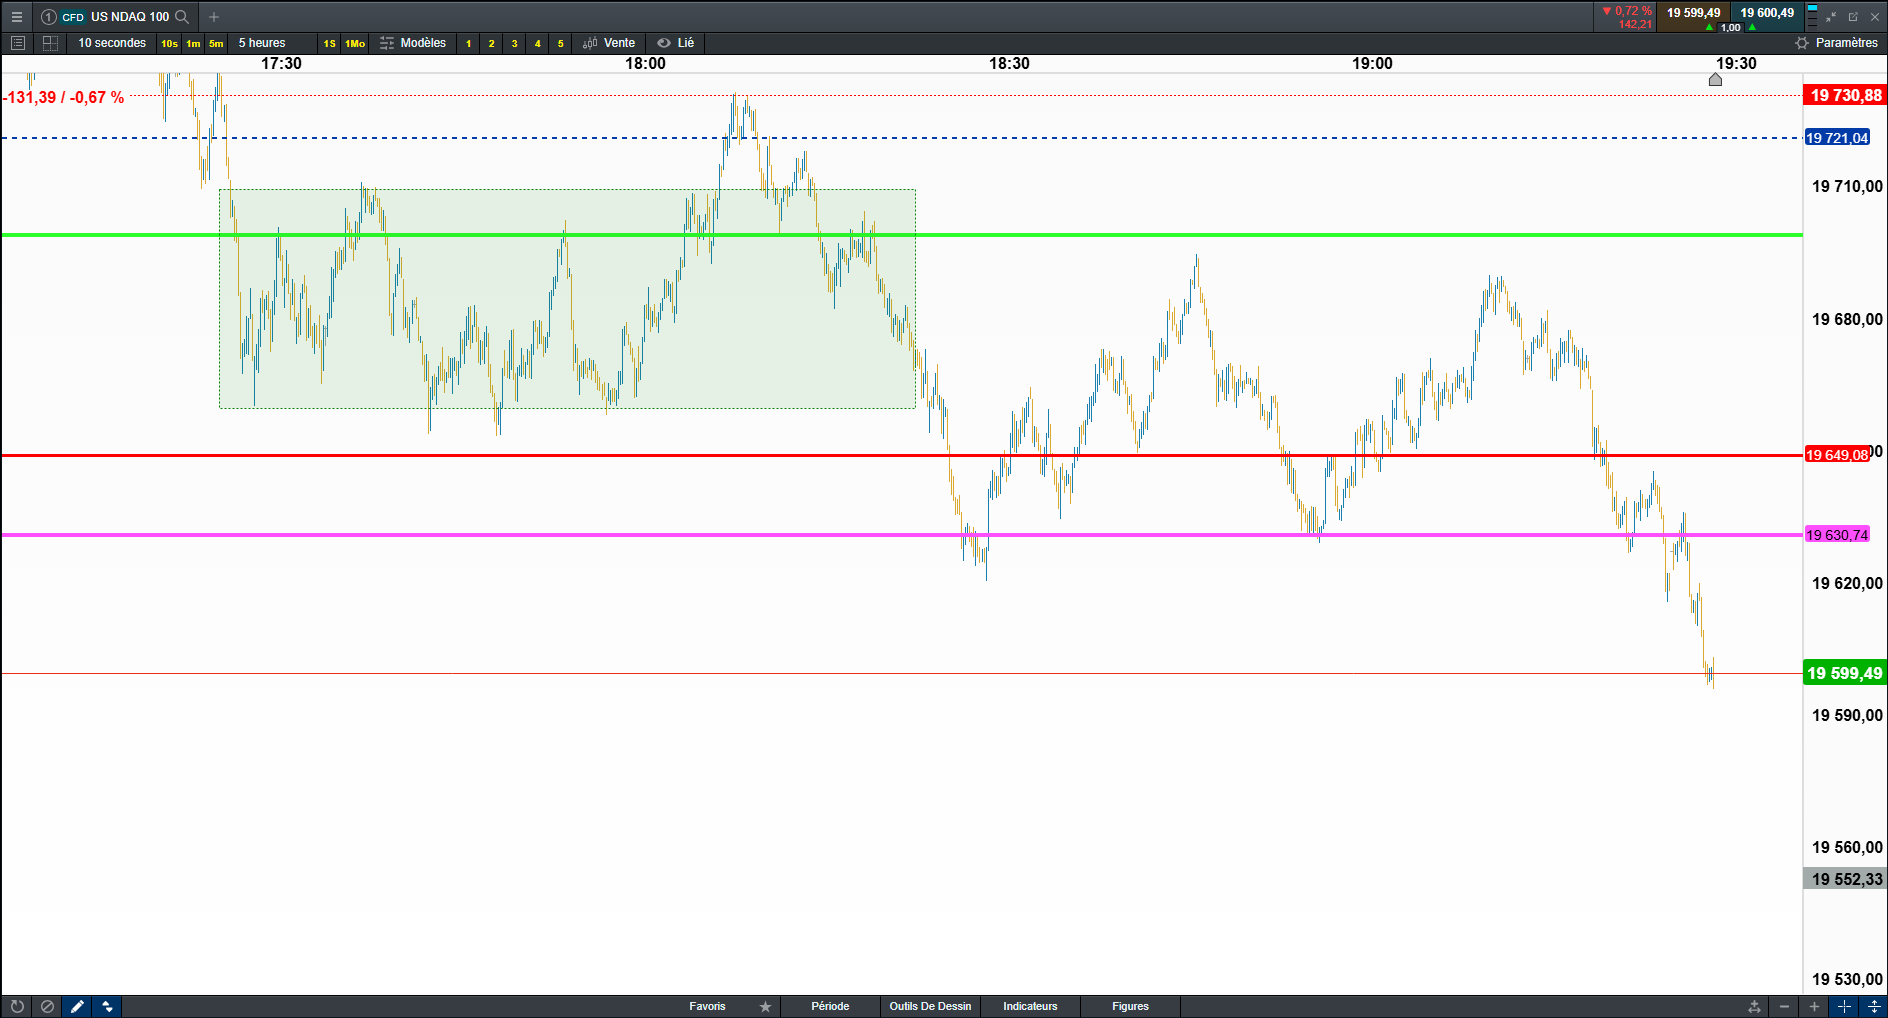
Task: Toggle the crosshair cursor mode button
Action: pos(1844,1007)
